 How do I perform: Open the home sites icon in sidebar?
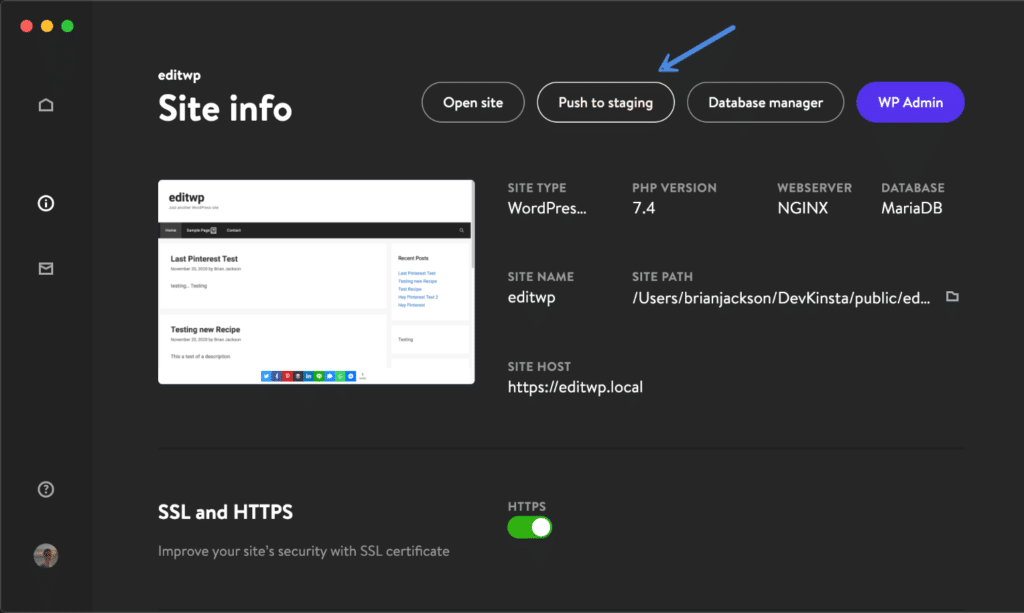click(46, 105)
